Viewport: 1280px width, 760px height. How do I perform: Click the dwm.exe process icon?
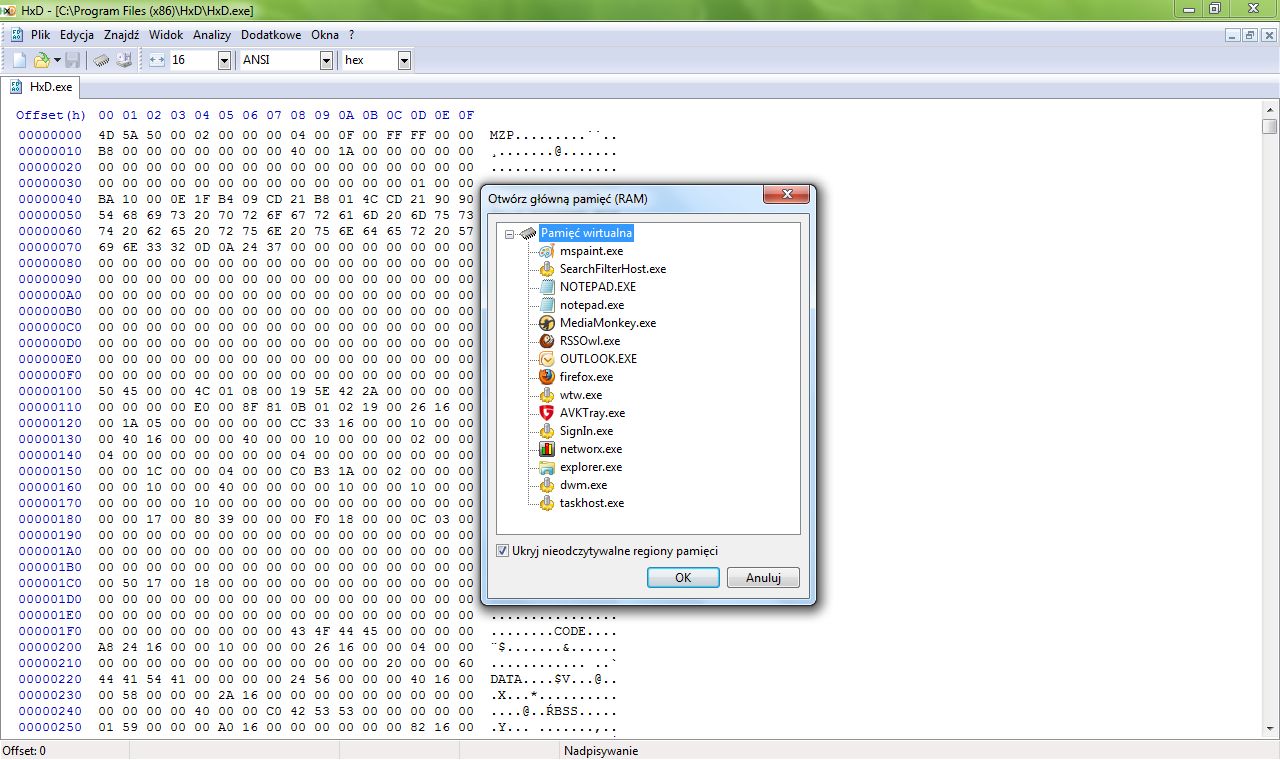546,485
